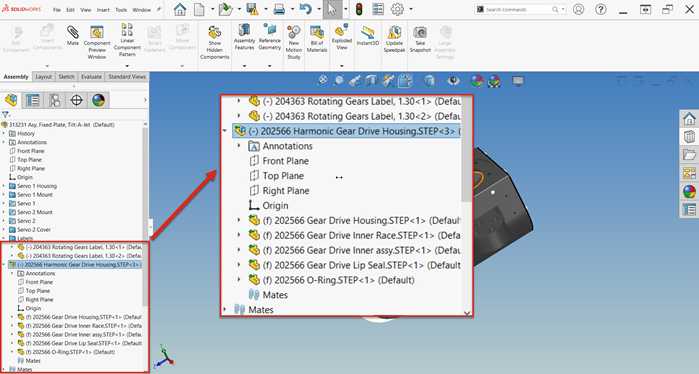Click the Reference Geometry tool

click(x=270, y=37)
